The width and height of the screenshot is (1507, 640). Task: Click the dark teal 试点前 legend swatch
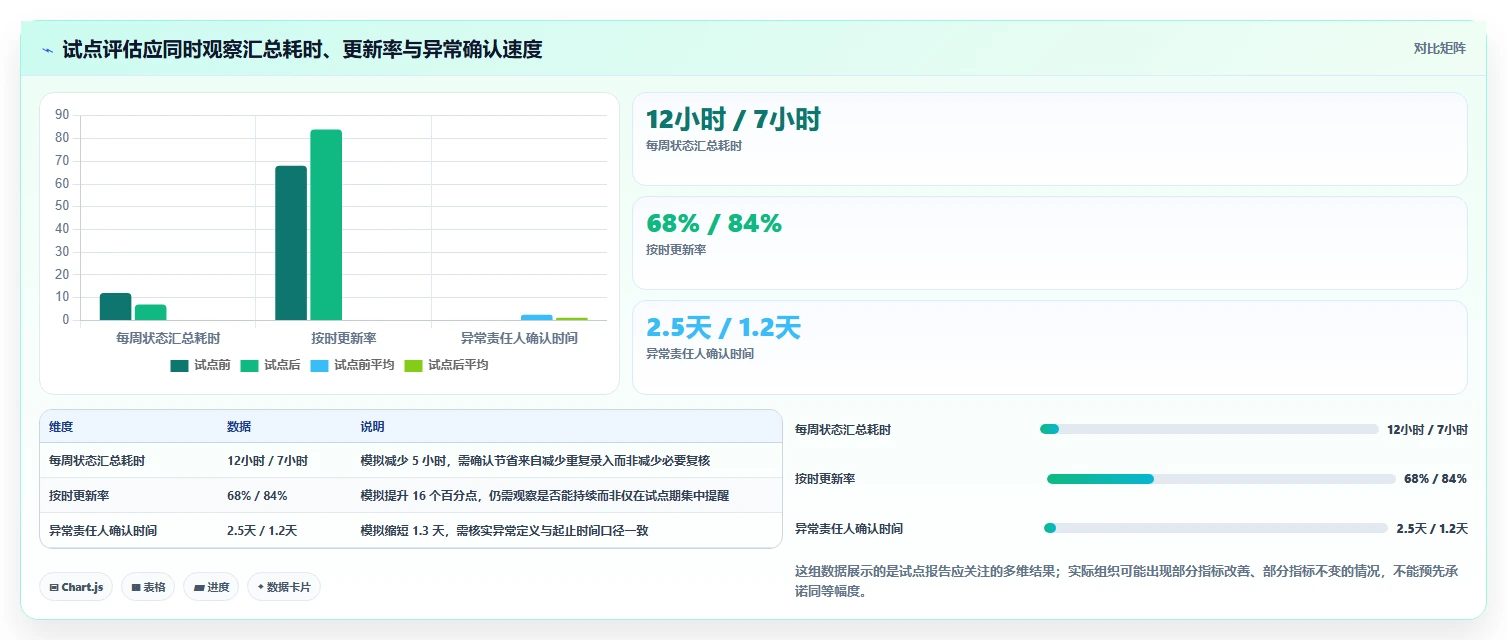[x=179, y=365]
